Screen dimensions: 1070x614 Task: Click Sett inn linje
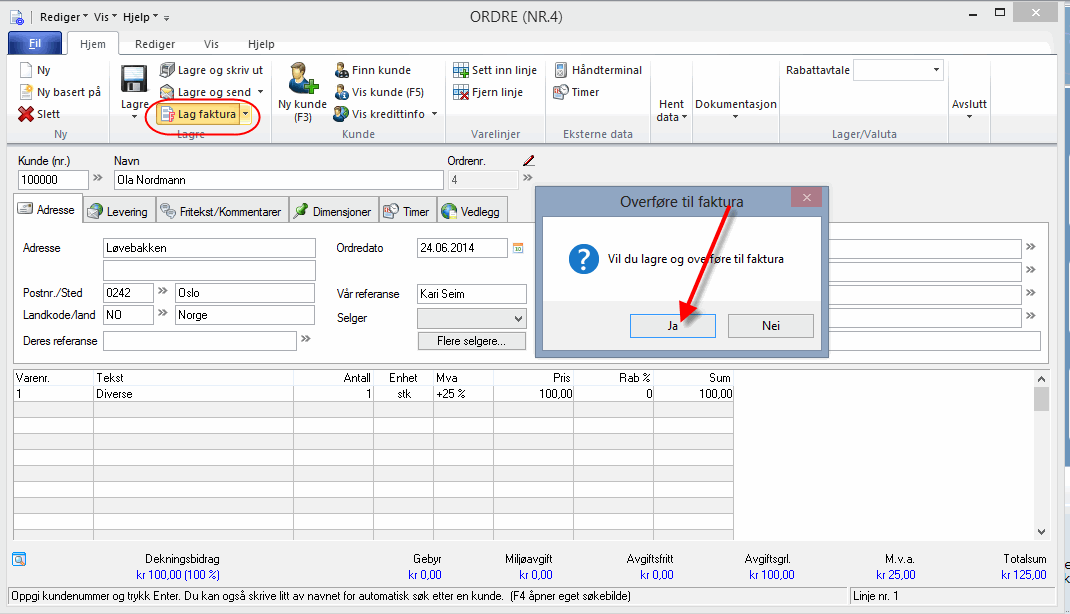495,70
